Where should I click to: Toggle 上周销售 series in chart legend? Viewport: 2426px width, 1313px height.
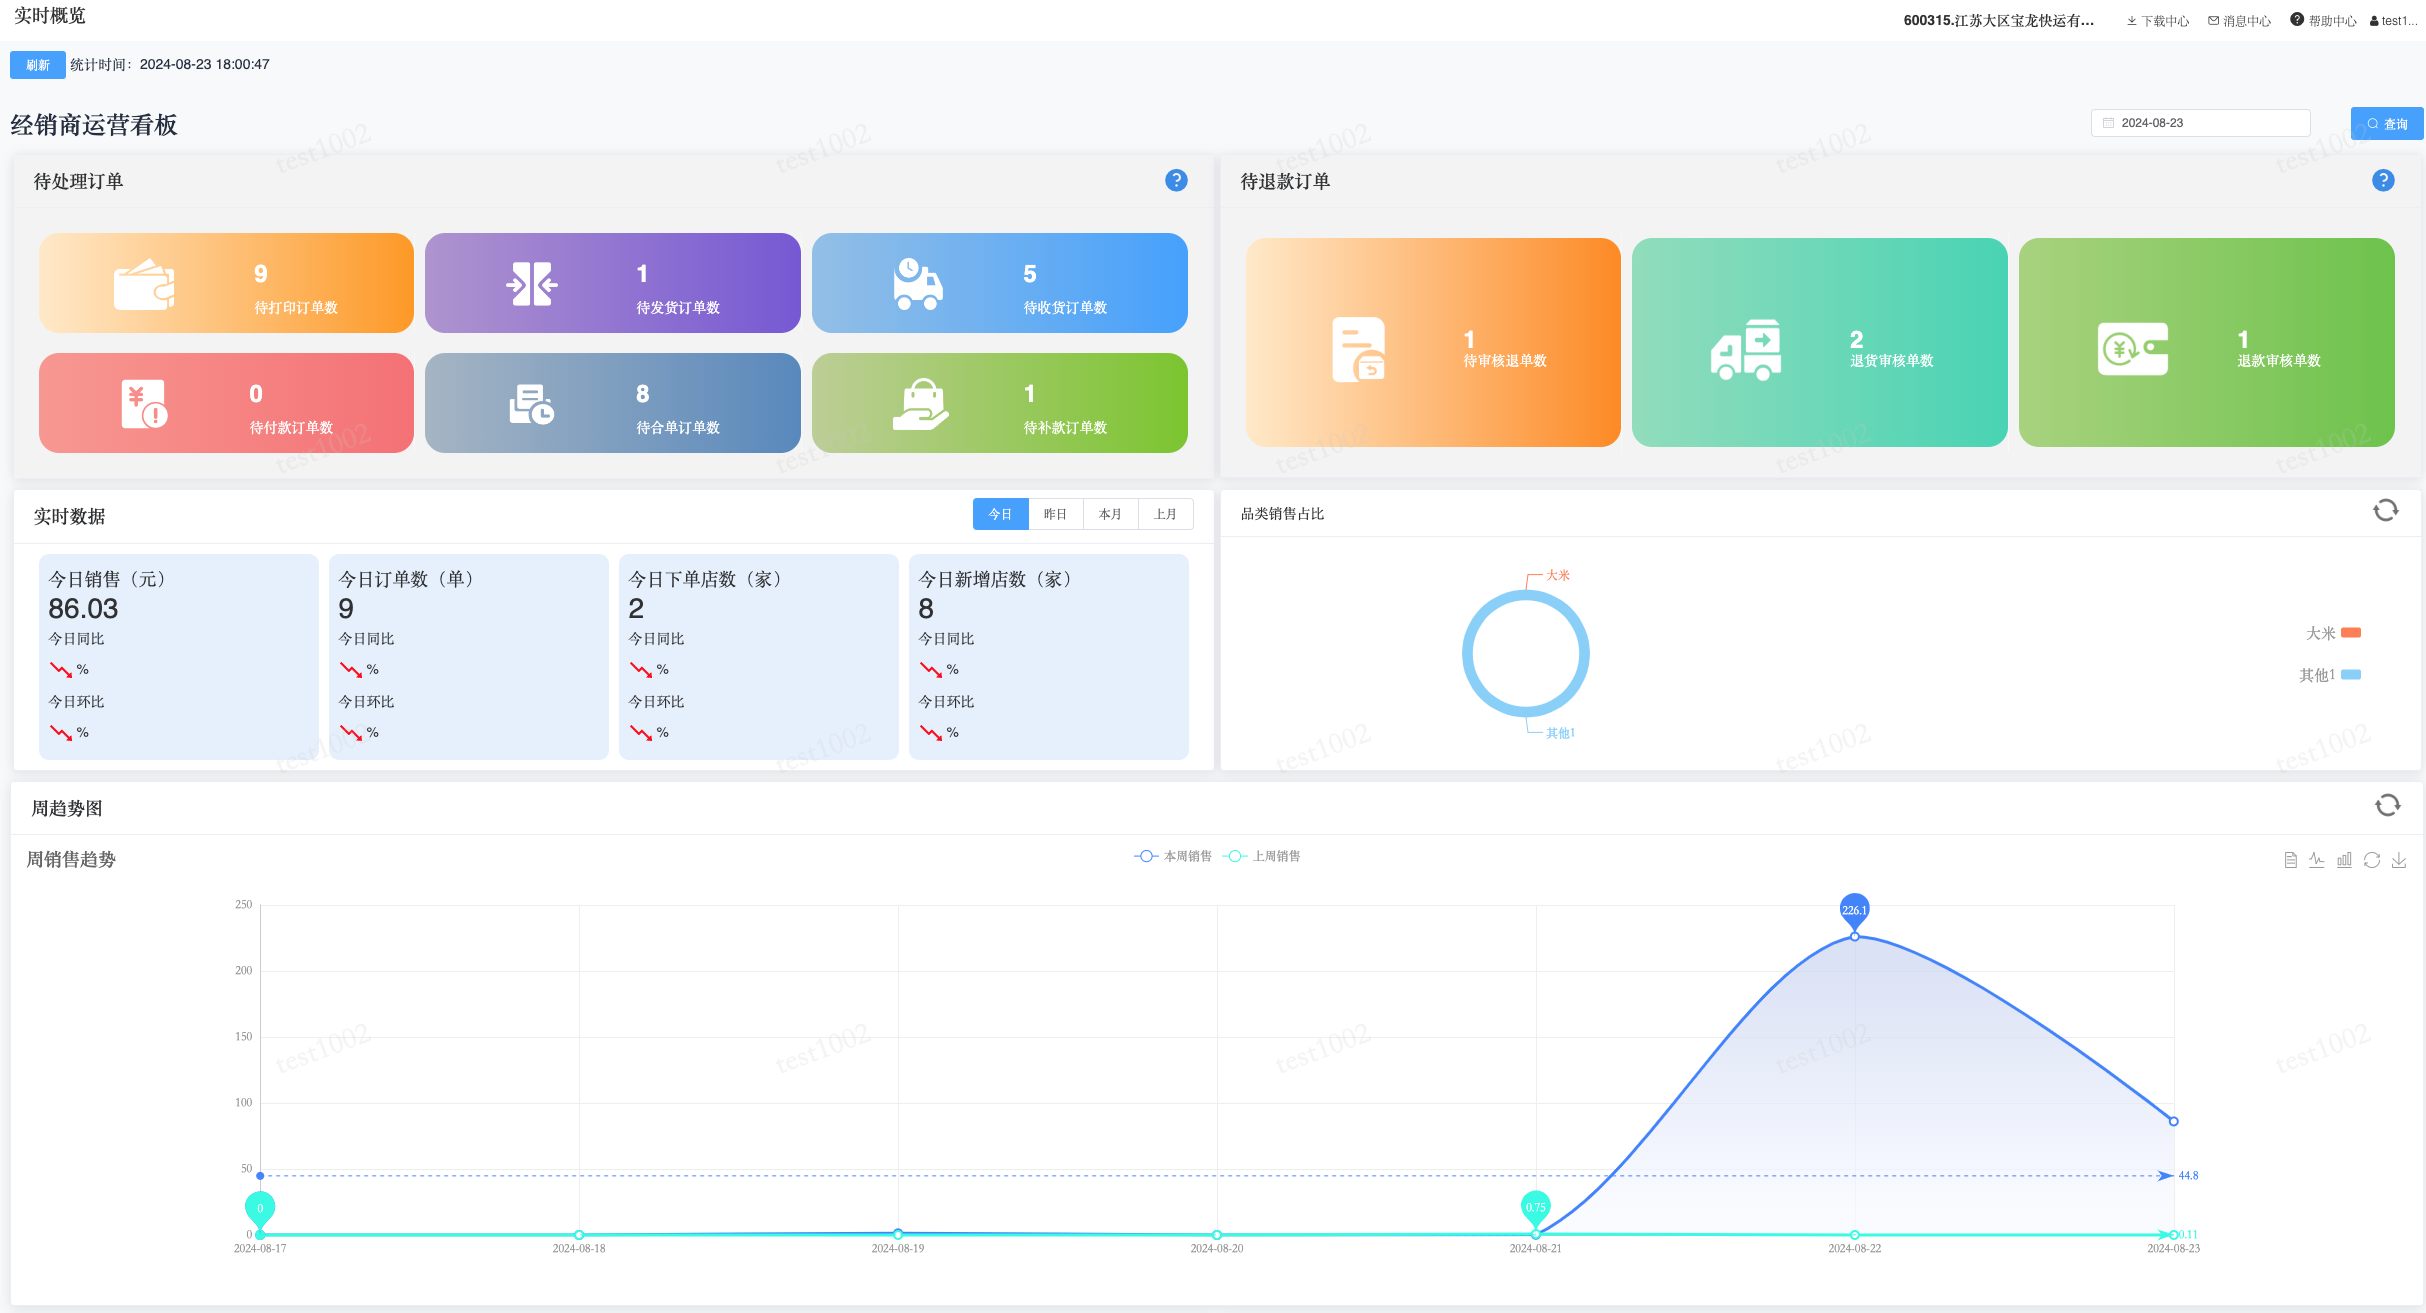[1263, 856]
